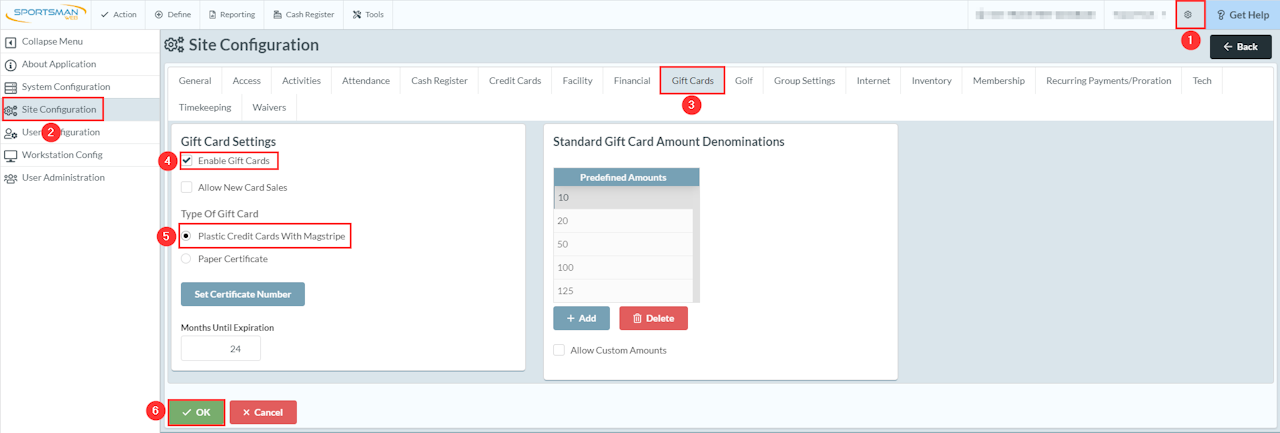Switch to the Golf tab
Viewport: 1280px width, 433px height.
[744, 81]
